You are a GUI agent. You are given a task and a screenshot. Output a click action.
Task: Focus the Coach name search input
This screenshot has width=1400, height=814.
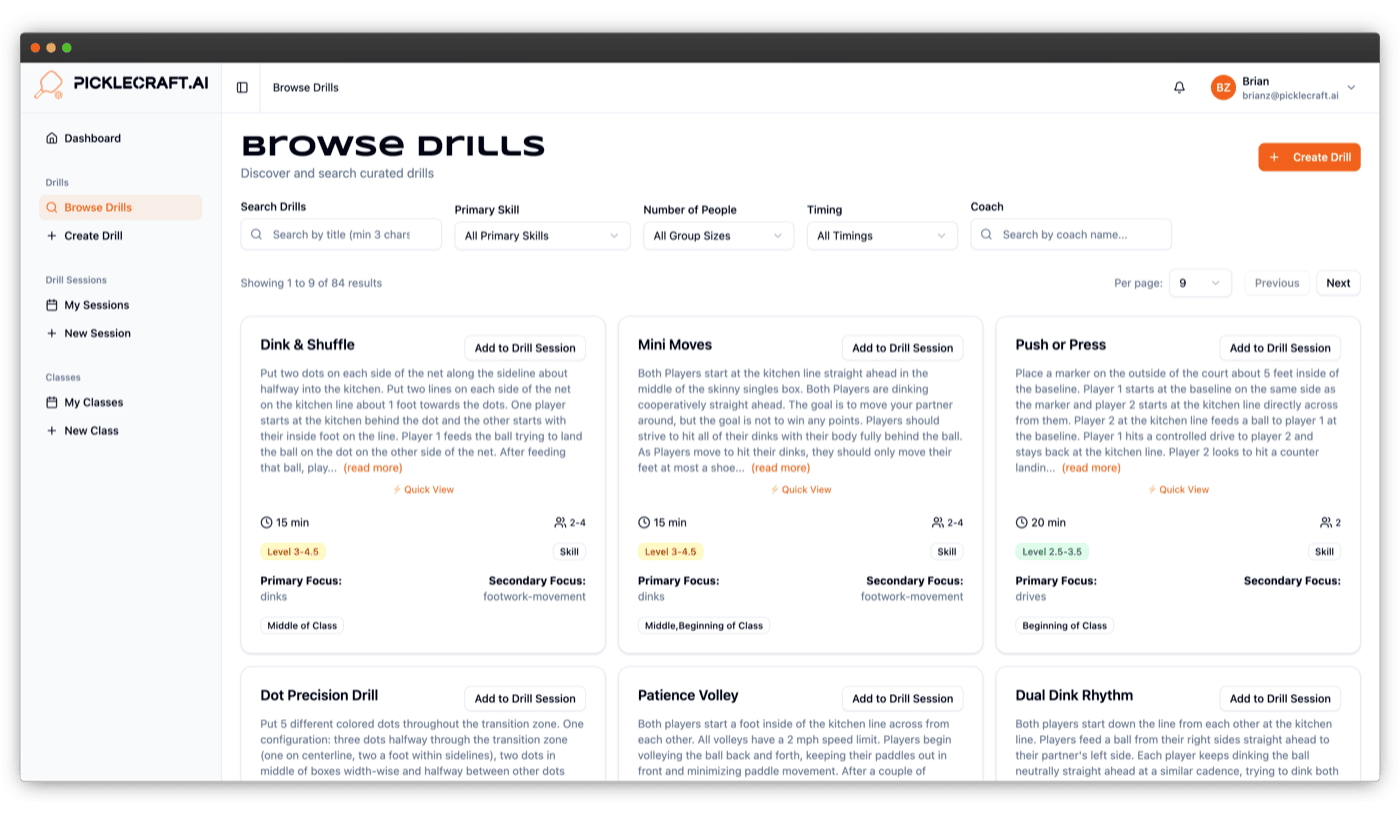pyautogui.click(x=1071, y=235)
